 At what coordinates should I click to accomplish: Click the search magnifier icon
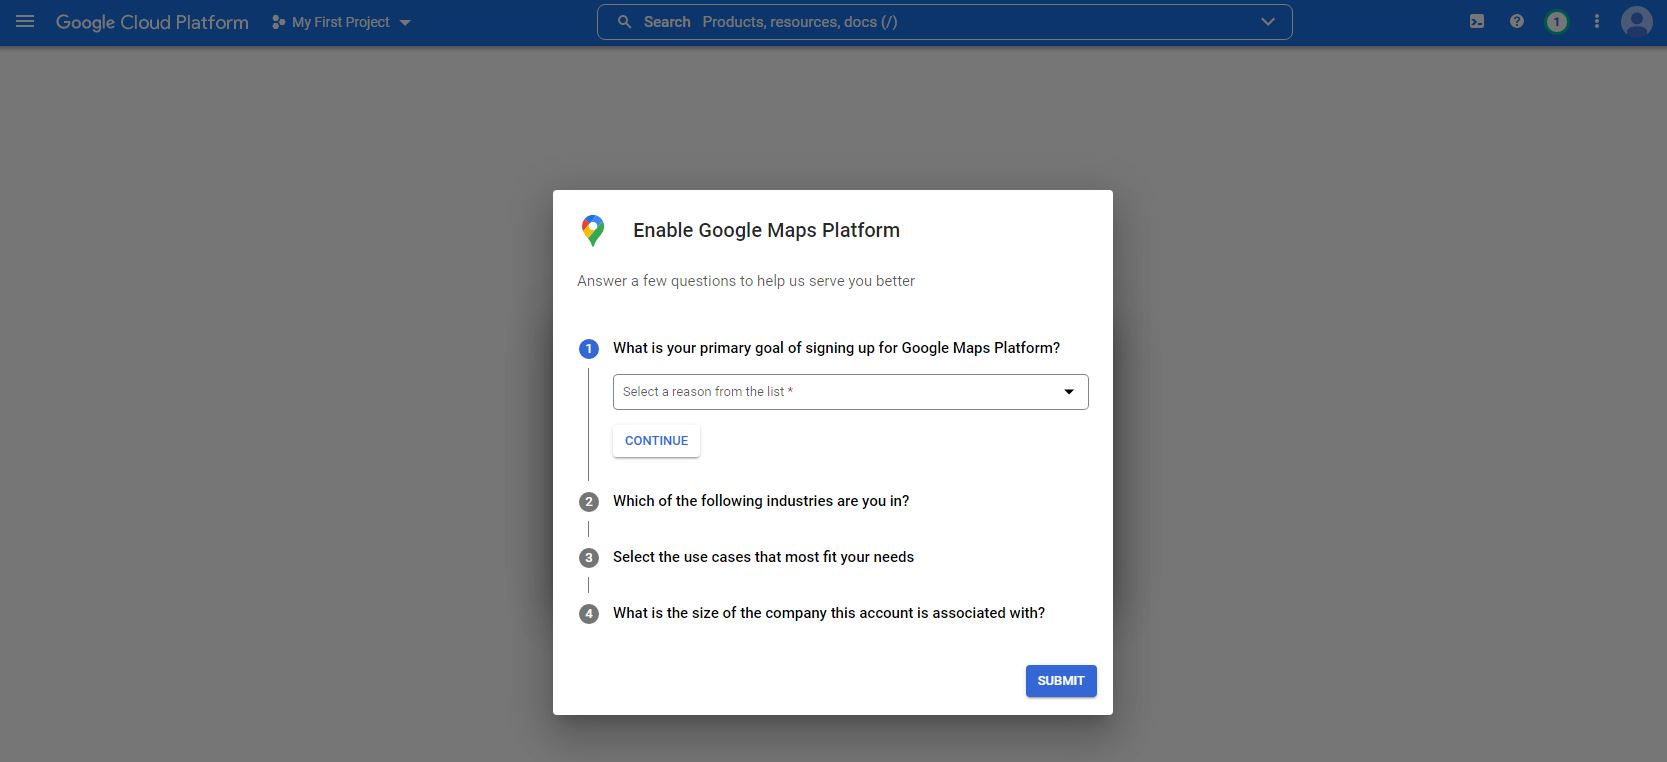coord(624,22)
